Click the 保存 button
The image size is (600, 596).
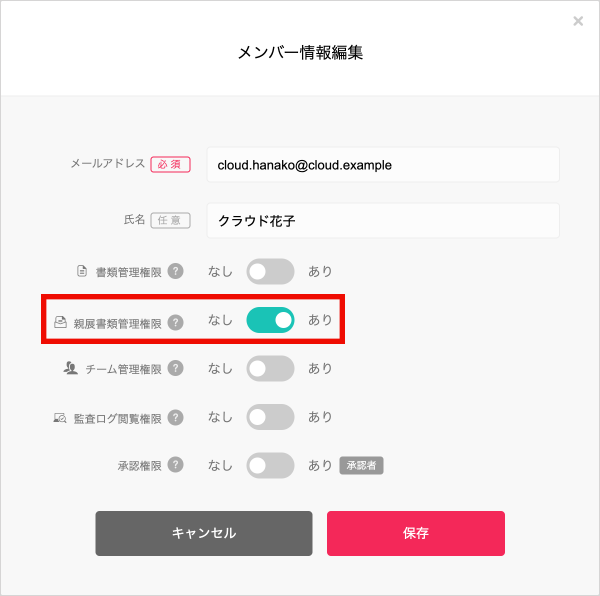pos(416,533)
